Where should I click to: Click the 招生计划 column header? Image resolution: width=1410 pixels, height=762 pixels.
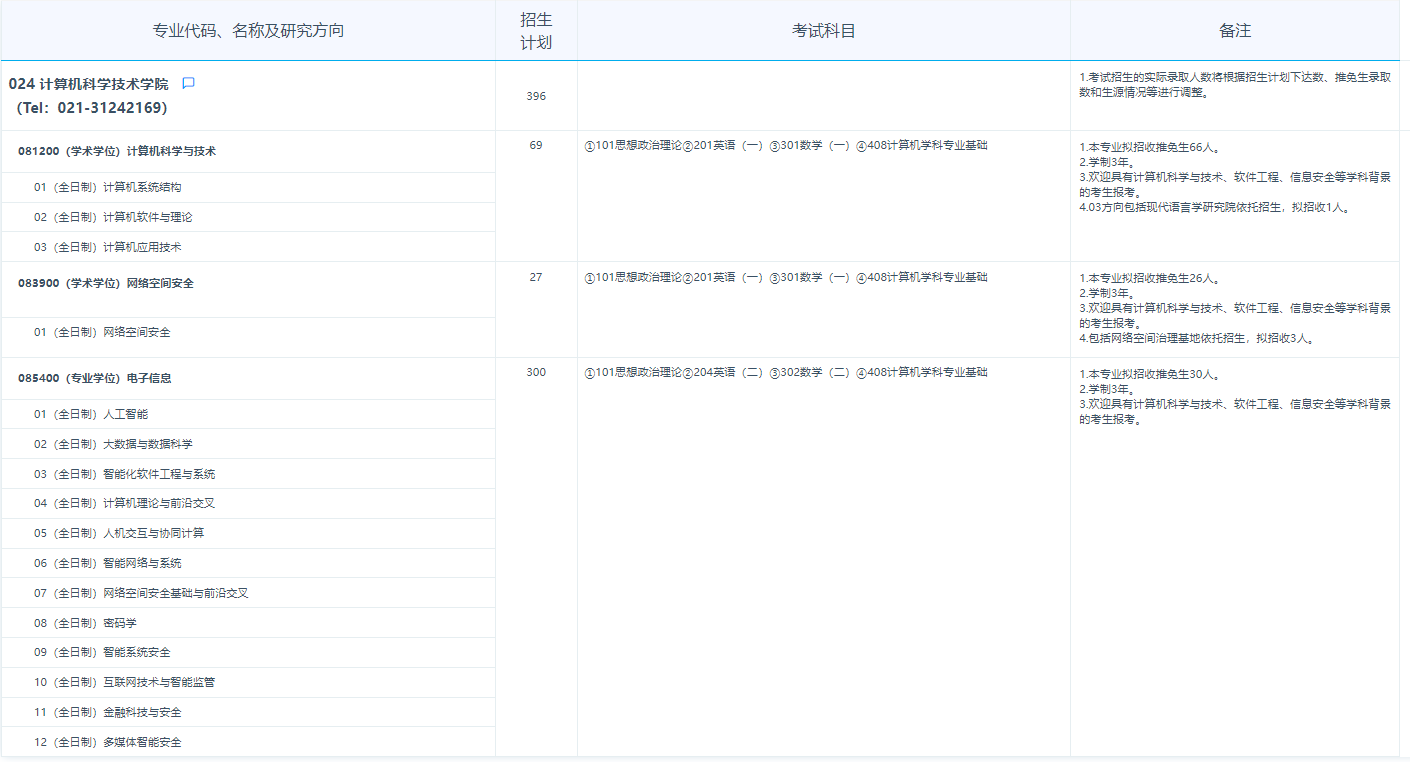click(x=536, y=31)
